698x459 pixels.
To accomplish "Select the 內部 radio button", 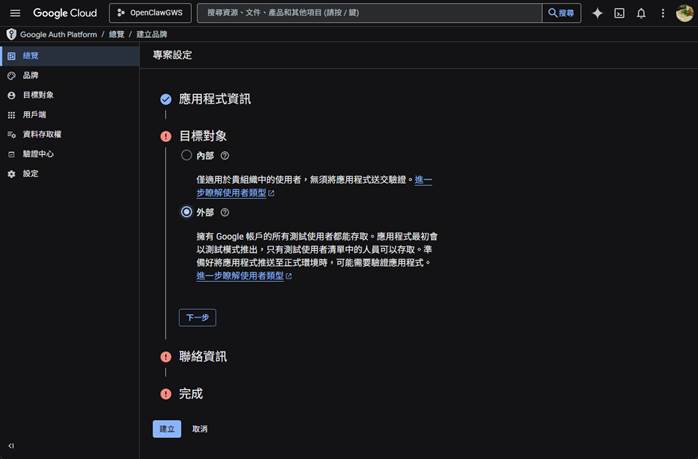I will click(x=186, y=156).
